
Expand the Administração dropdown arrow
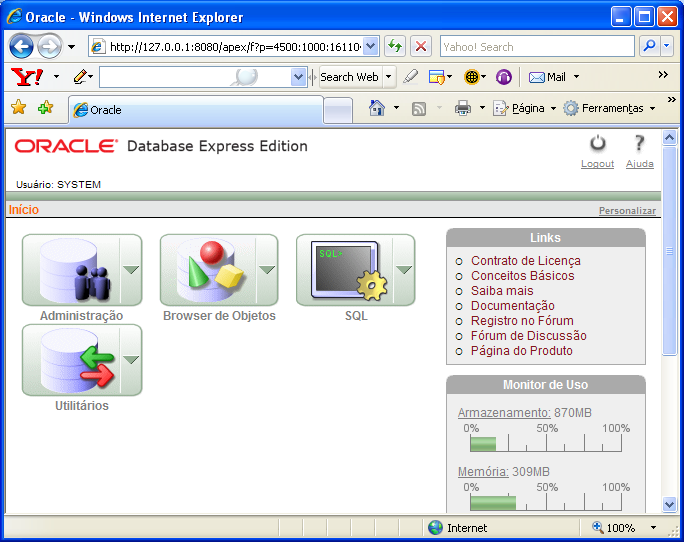click(x=131, y=270)
